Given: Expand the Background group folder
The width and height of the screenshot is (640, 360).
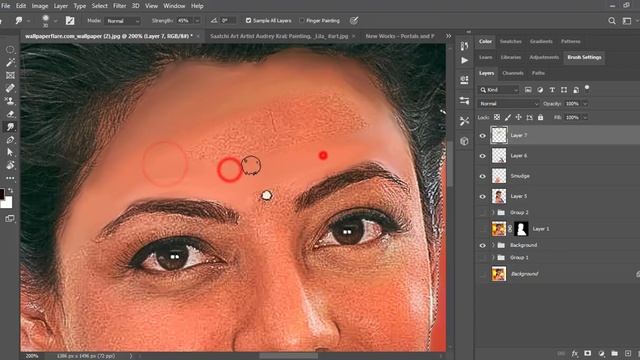Looking at the screenshot, I should 493,245.
